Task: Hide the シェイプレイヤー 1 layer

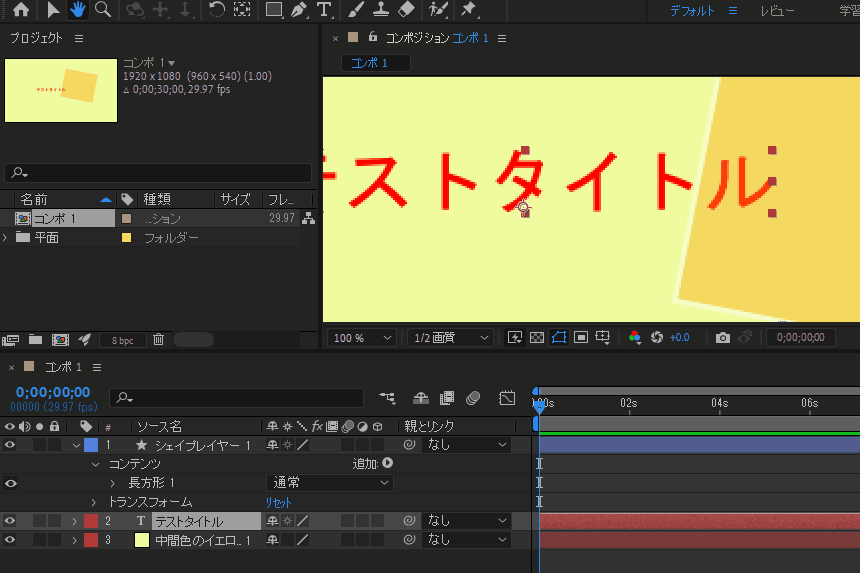Action: click(x=10, y=445)
